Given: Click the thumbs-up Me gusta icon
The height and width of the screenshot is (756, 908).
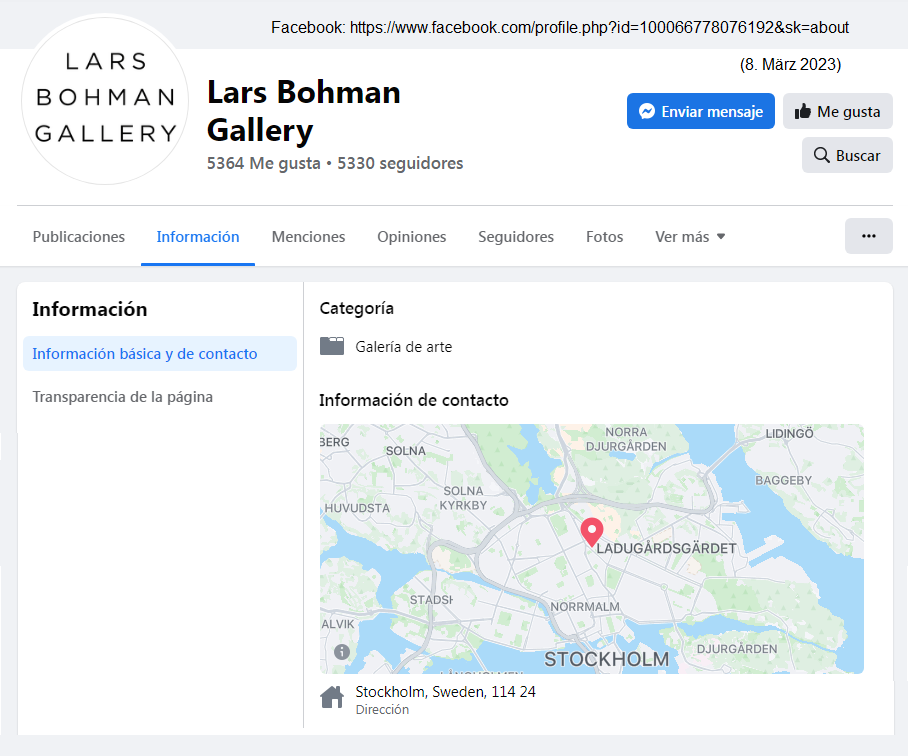Looking at the screenshot, I should pyautogui.click(x=803, y=111).
